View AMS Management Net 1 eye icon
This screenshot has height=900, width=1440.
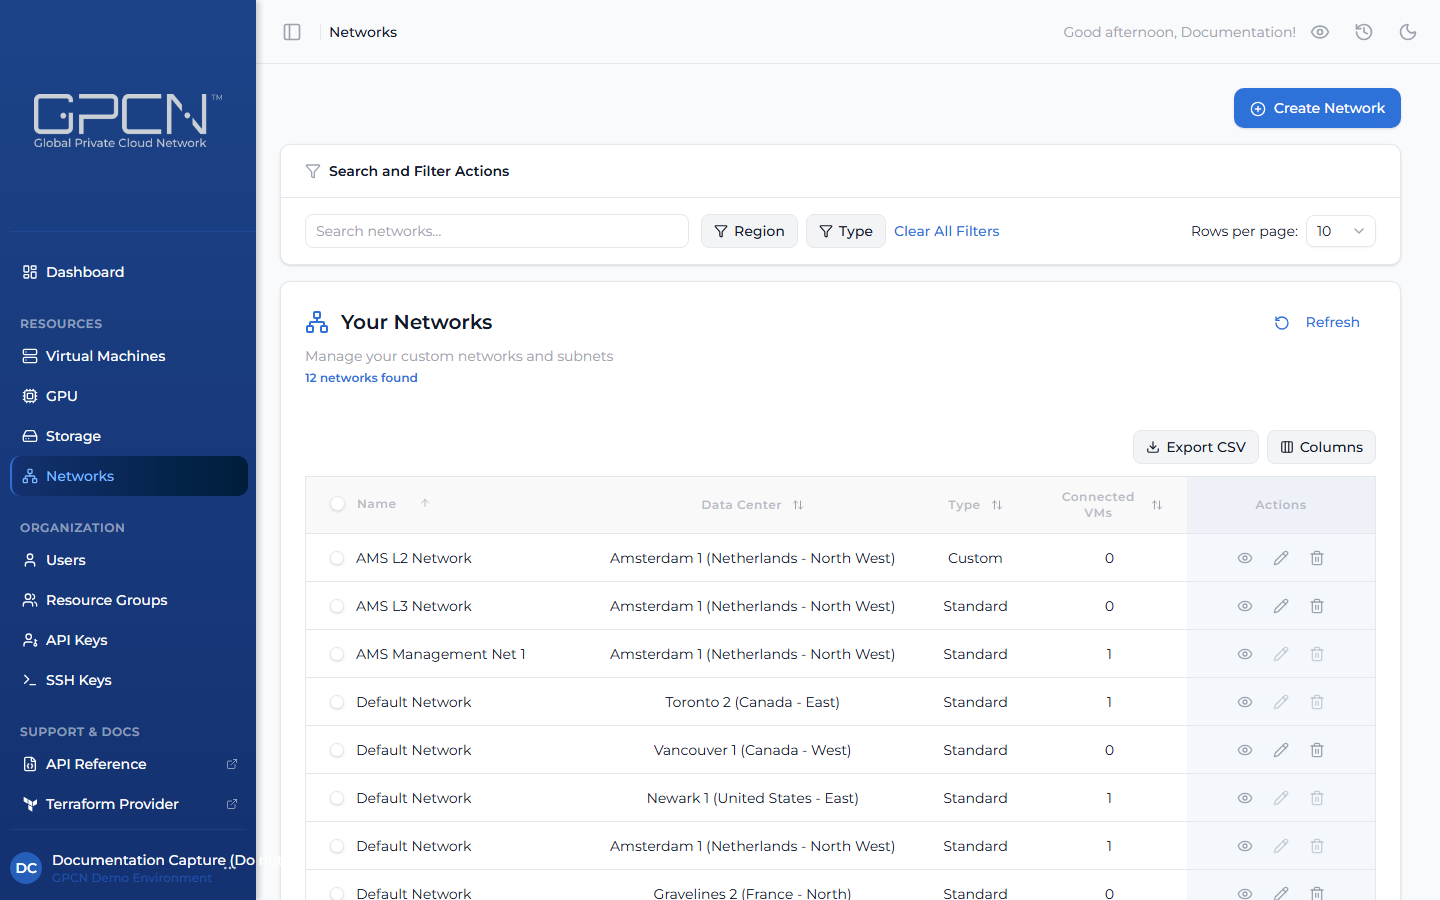[1245, 654]
